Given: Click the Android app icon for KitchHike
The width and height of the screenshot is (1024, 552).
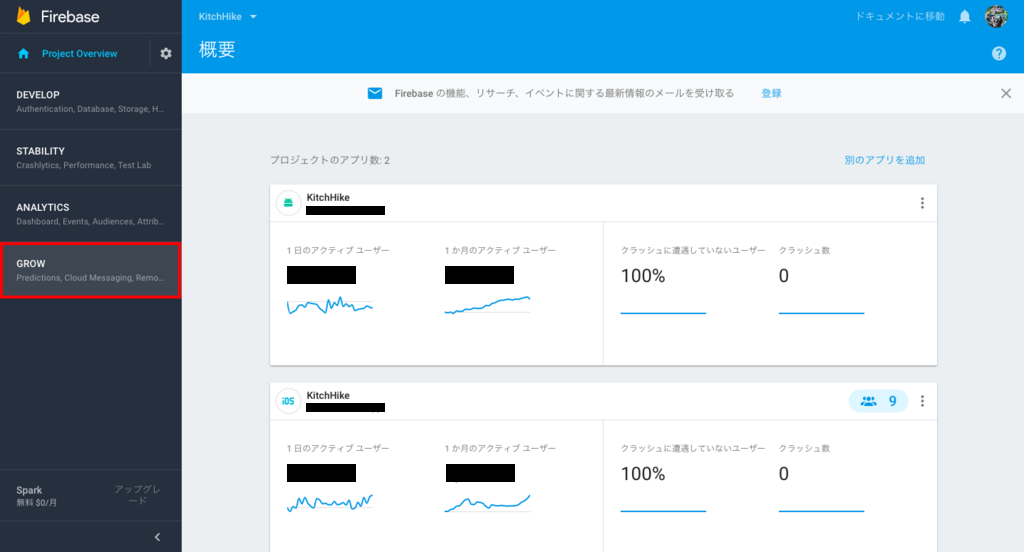Looking at the screenshot, I should [x=288, y=203].
